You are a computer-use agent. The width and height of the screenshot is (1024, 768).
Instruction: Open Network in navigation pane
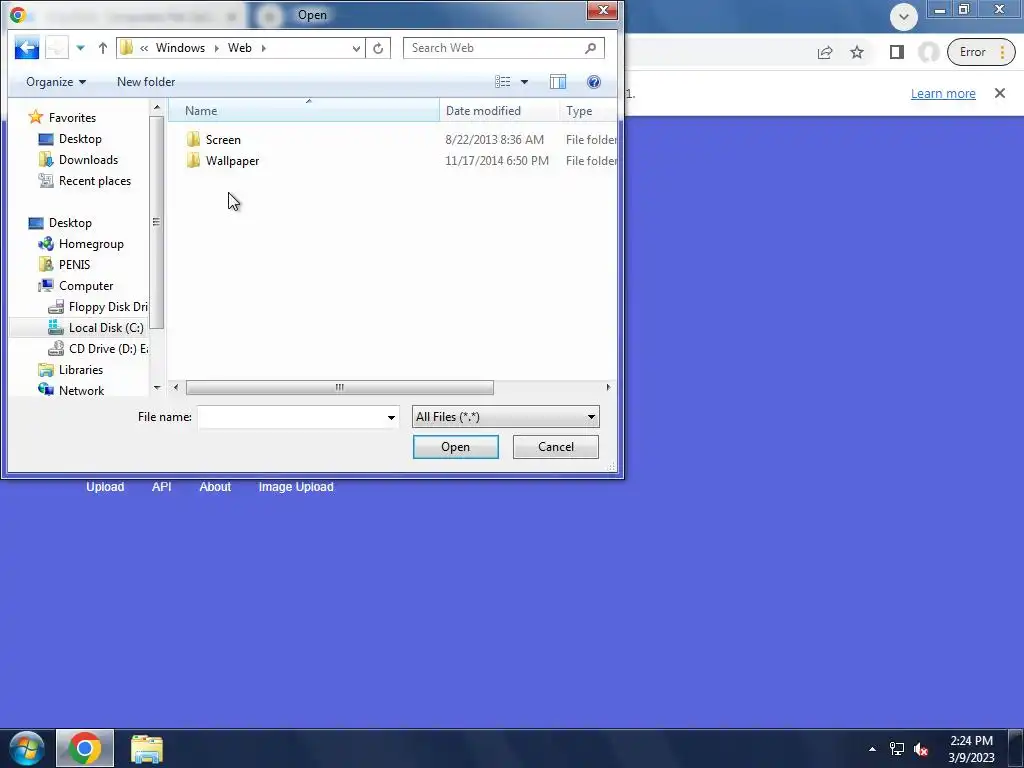pyautogui.click(x=81, y=391)
